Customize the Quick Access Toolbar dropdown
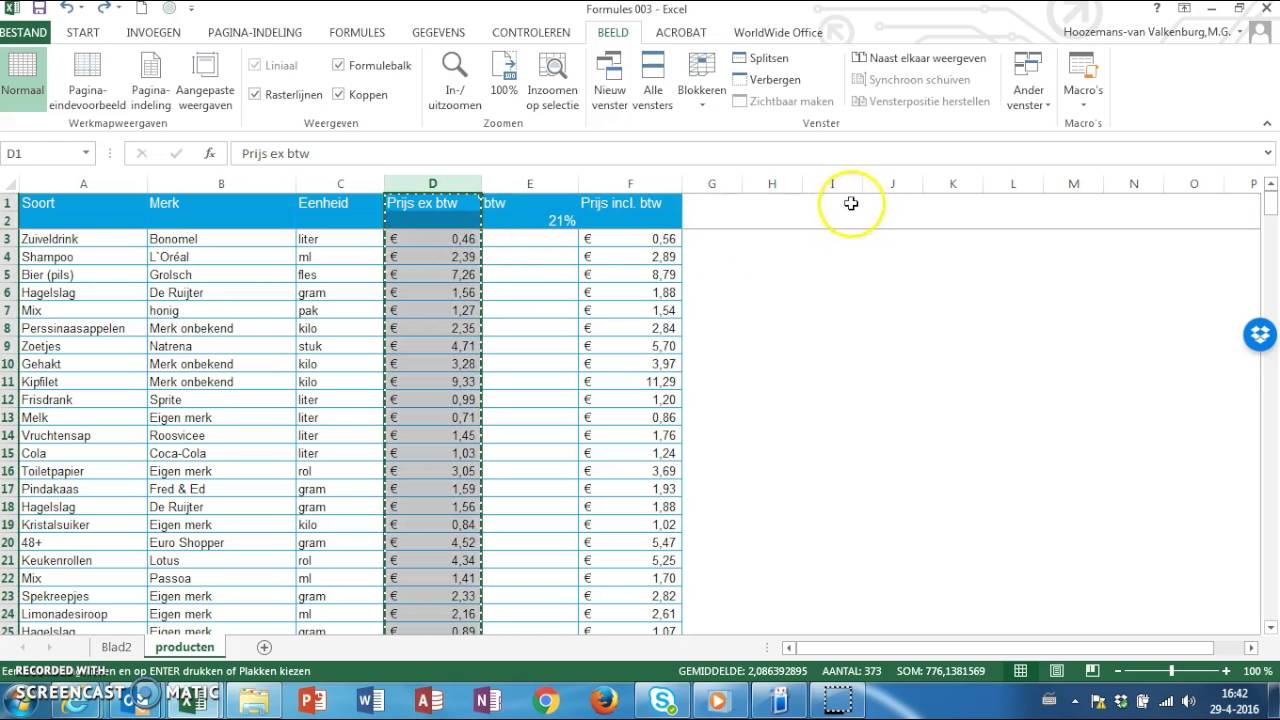Screen dimensions: 1280x720 click(191, 9)
